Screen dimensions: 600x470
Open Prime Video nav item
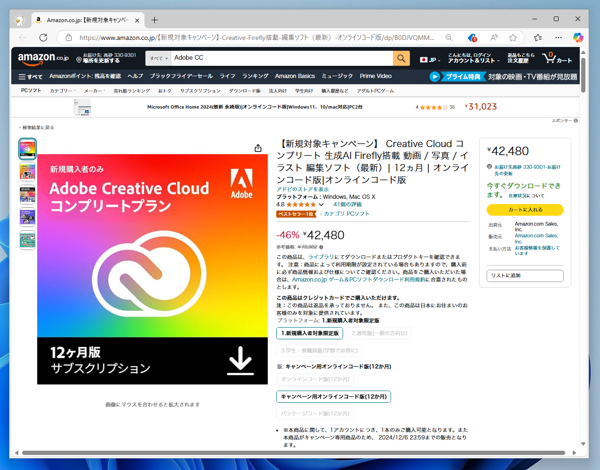coord(375,76)
